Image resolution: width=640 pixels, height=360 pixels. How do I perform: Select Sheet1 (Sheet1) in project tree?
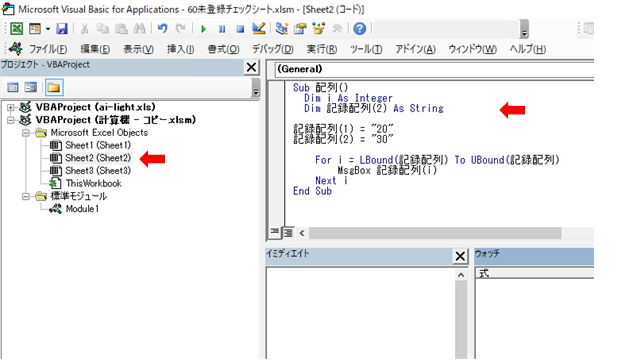click(98, 145)
